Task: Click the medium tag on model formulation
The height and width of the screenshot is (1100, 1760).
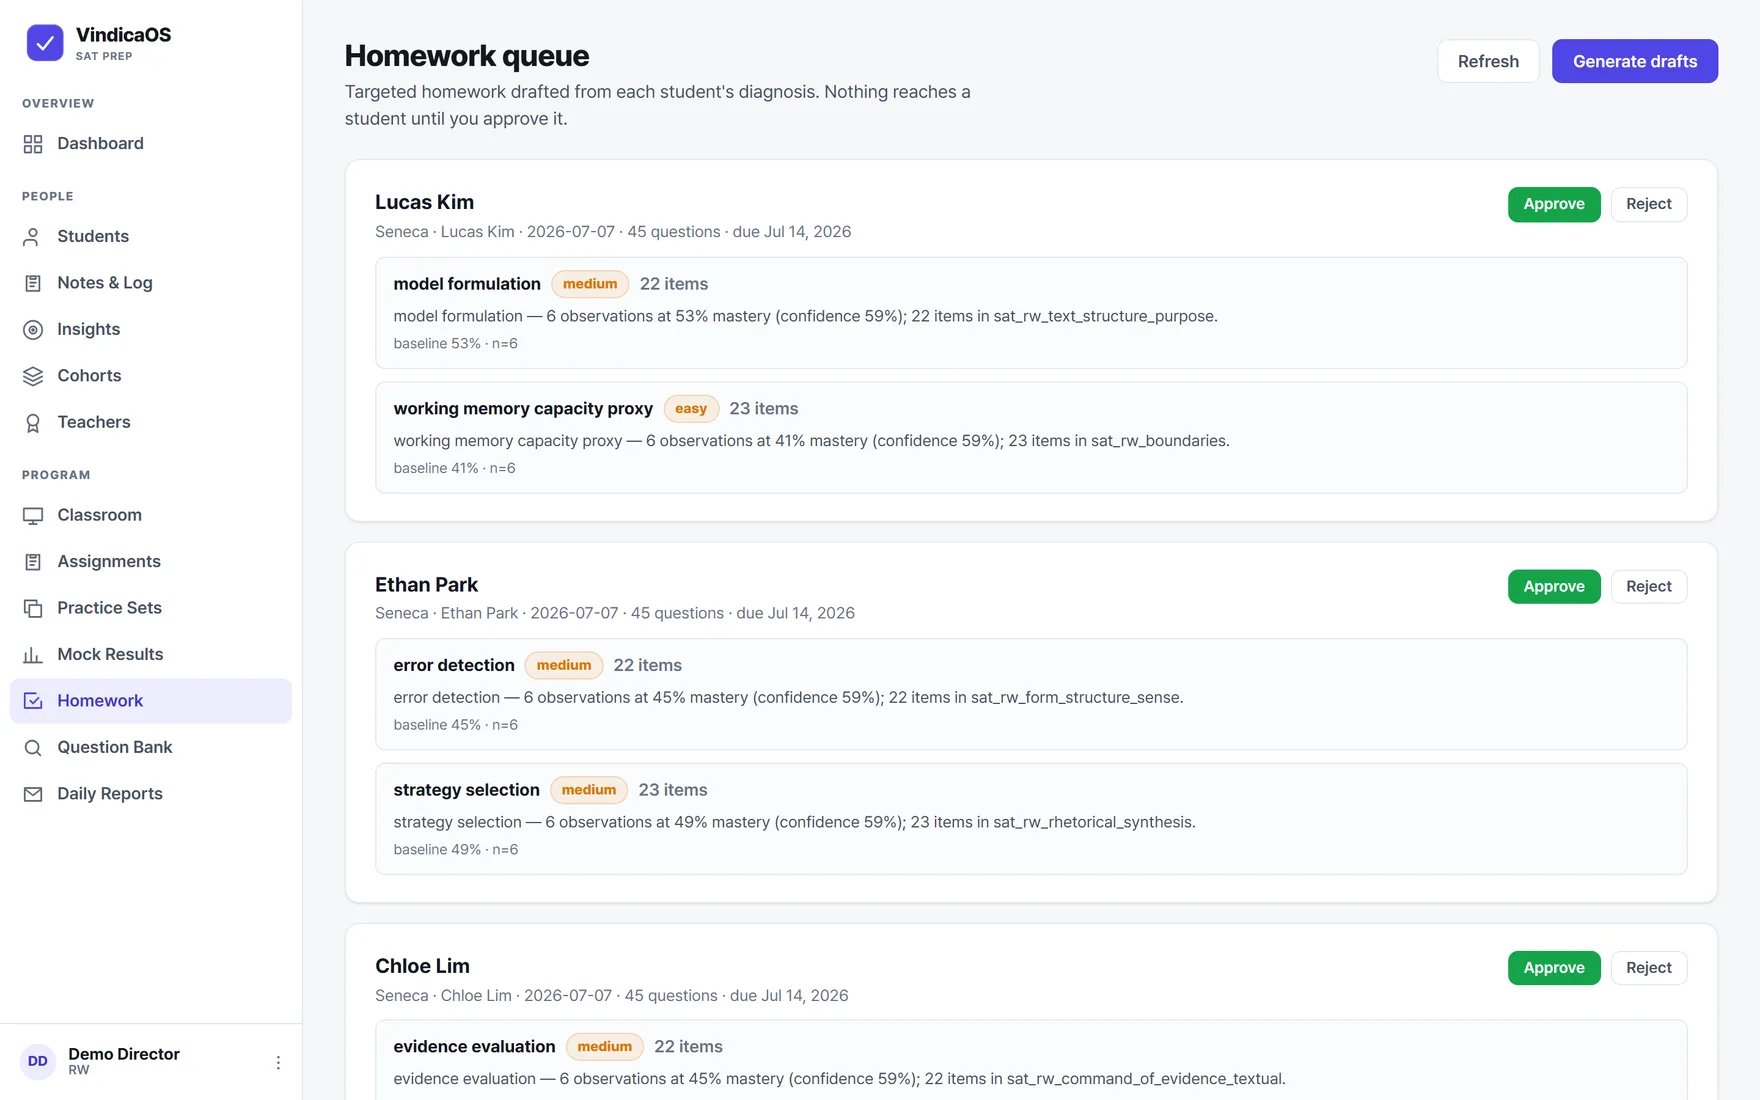Action: point(590,284)
